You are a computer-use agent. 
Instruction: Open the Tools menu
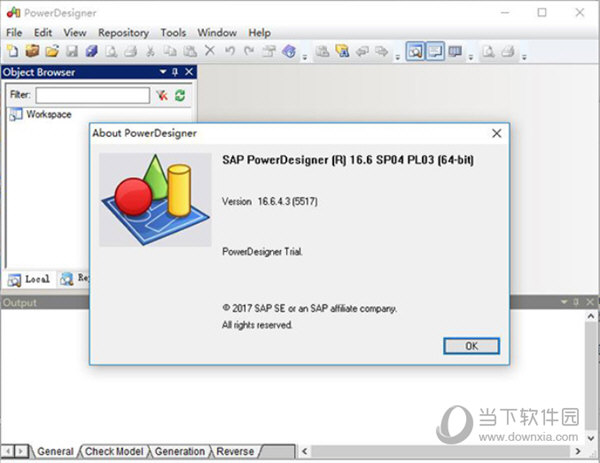(x=173, y=32)
